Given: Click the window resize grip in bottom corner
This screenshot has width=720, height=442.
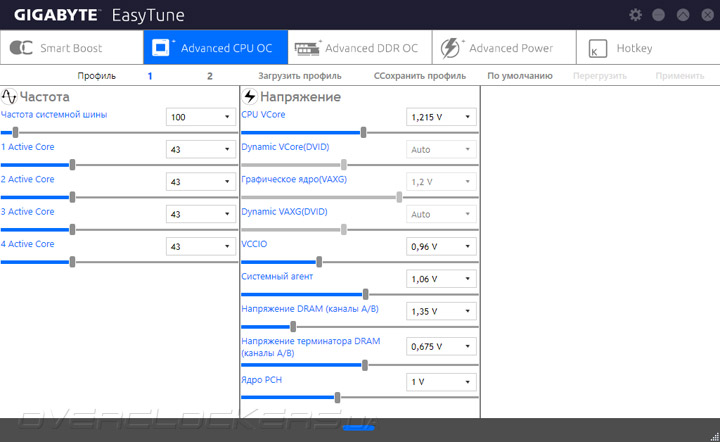Looking at the screenshot, I should click(714, 437).
